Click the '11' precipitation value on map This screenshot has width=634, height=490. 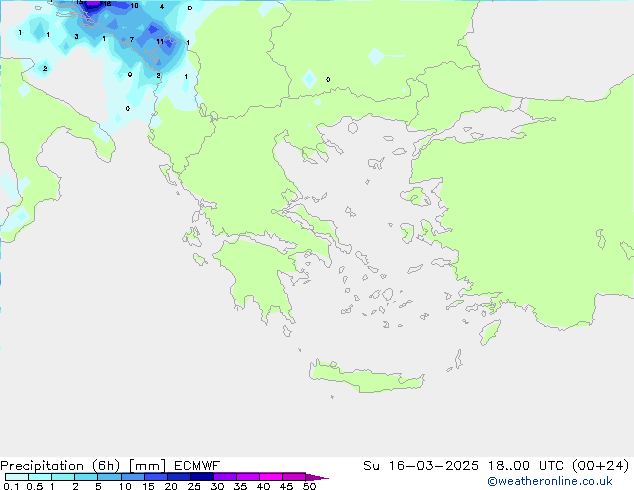[x=160, y=41]
